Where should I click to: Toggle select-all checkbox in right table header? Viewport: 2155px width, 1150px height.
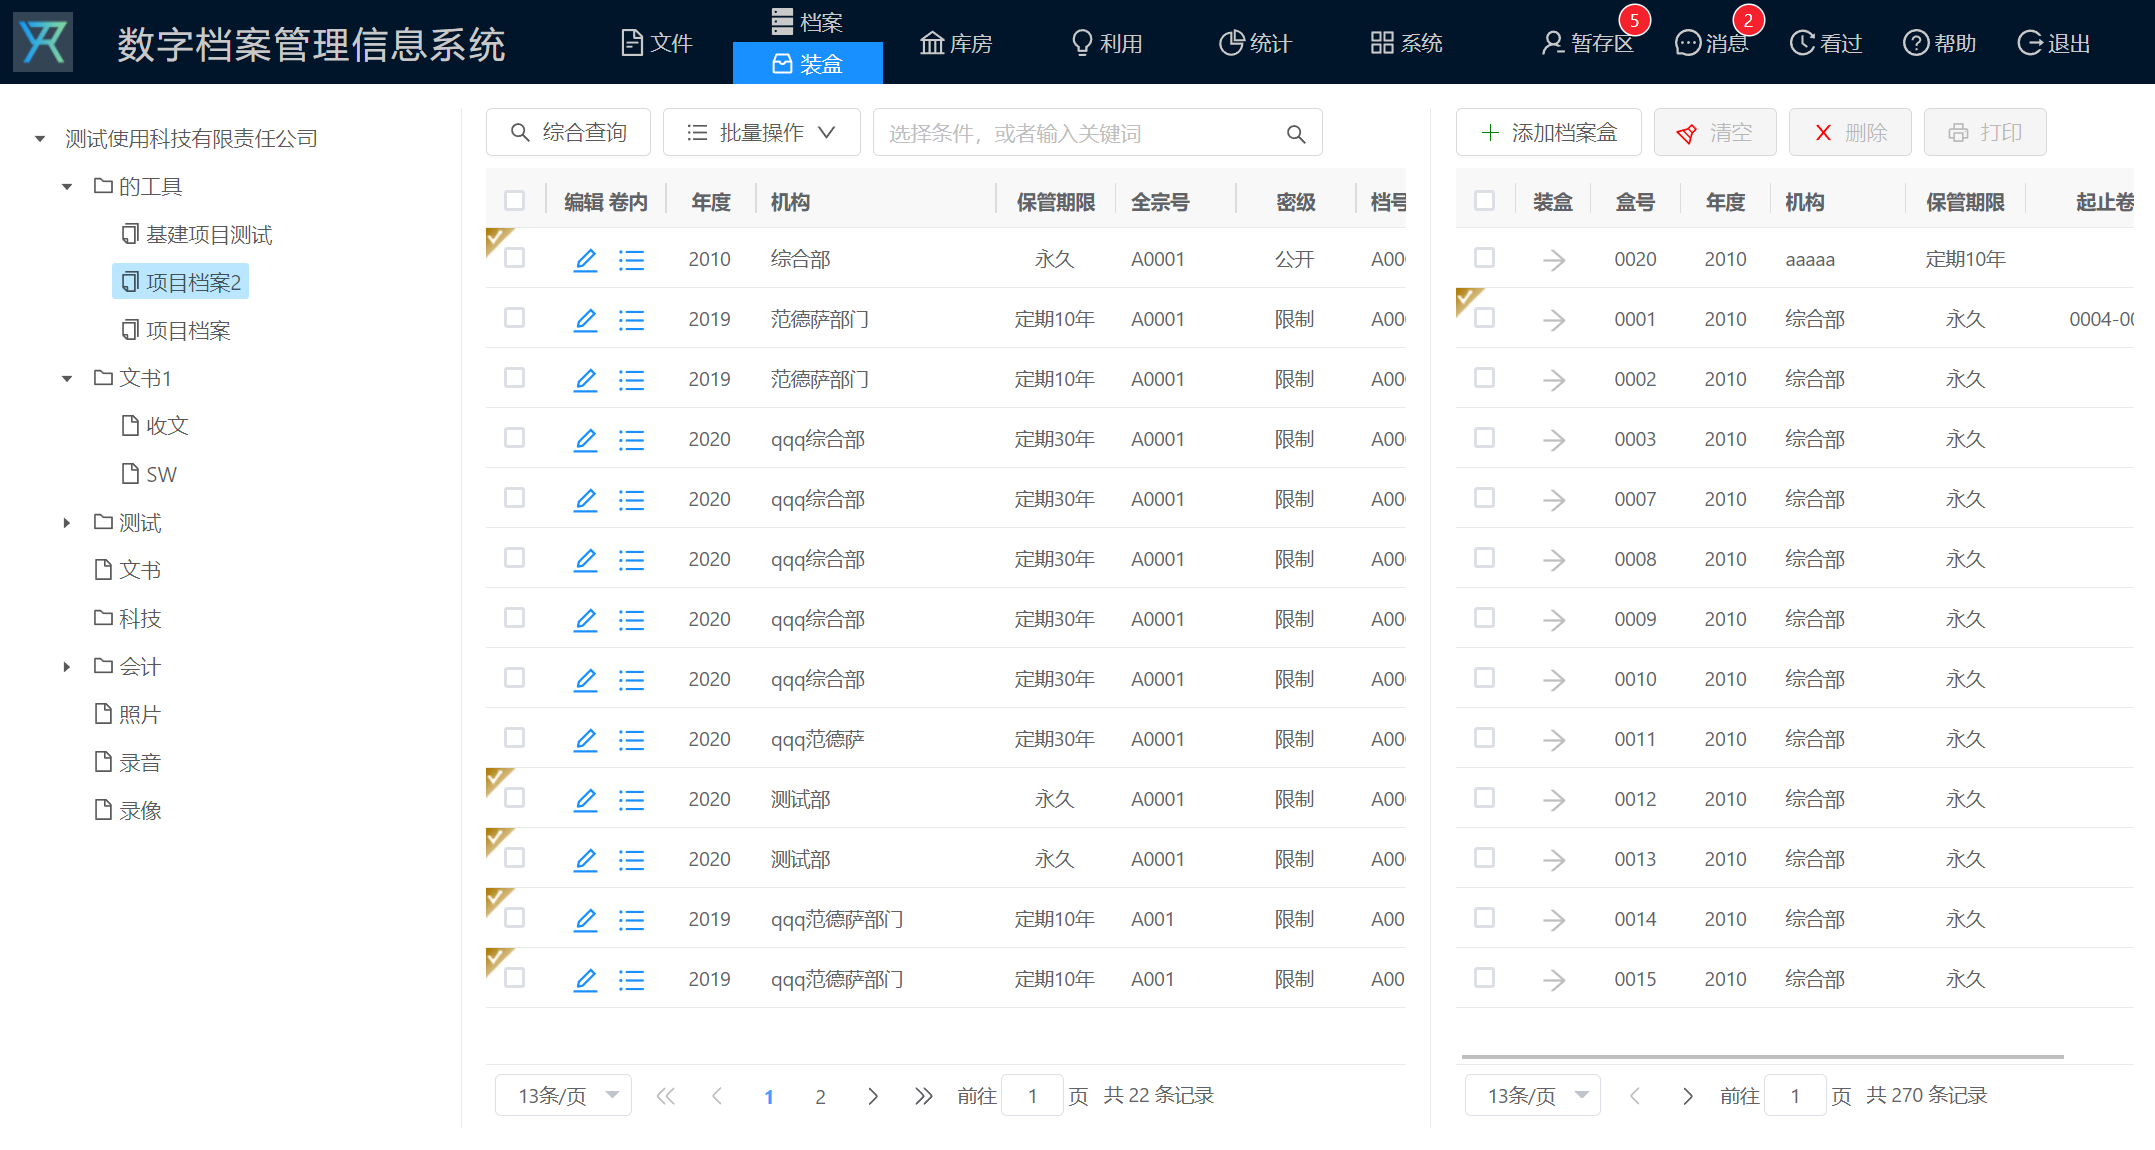1485,201
